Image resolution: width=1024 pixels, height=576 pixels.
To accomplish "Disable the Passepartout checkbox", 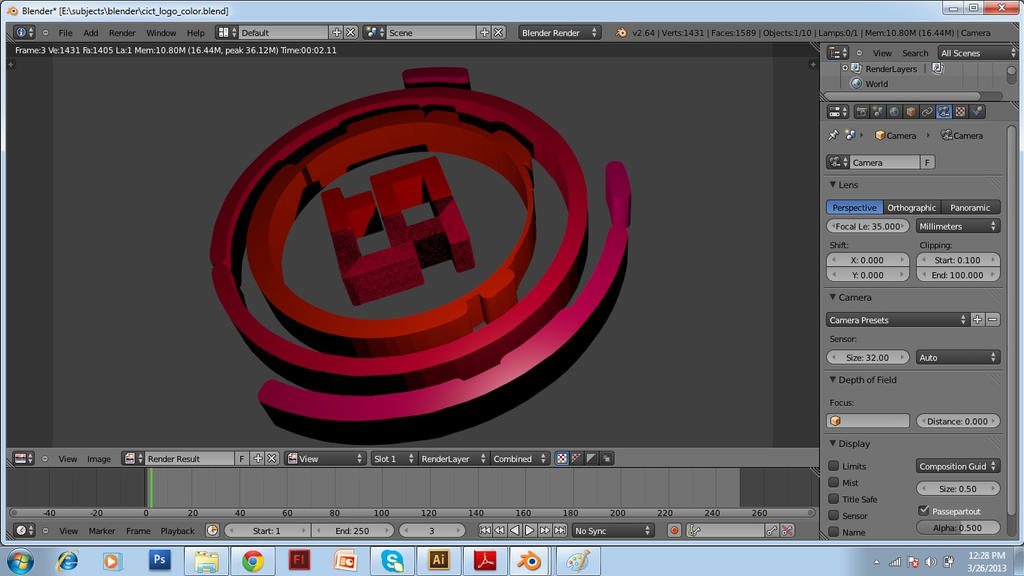I will (923, 510).
